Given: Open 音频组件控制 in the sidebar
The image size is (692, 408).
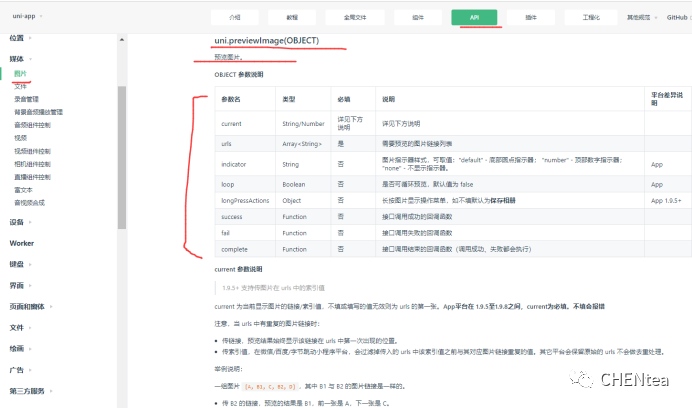Looking at the screenshot, I should [32, 125].
